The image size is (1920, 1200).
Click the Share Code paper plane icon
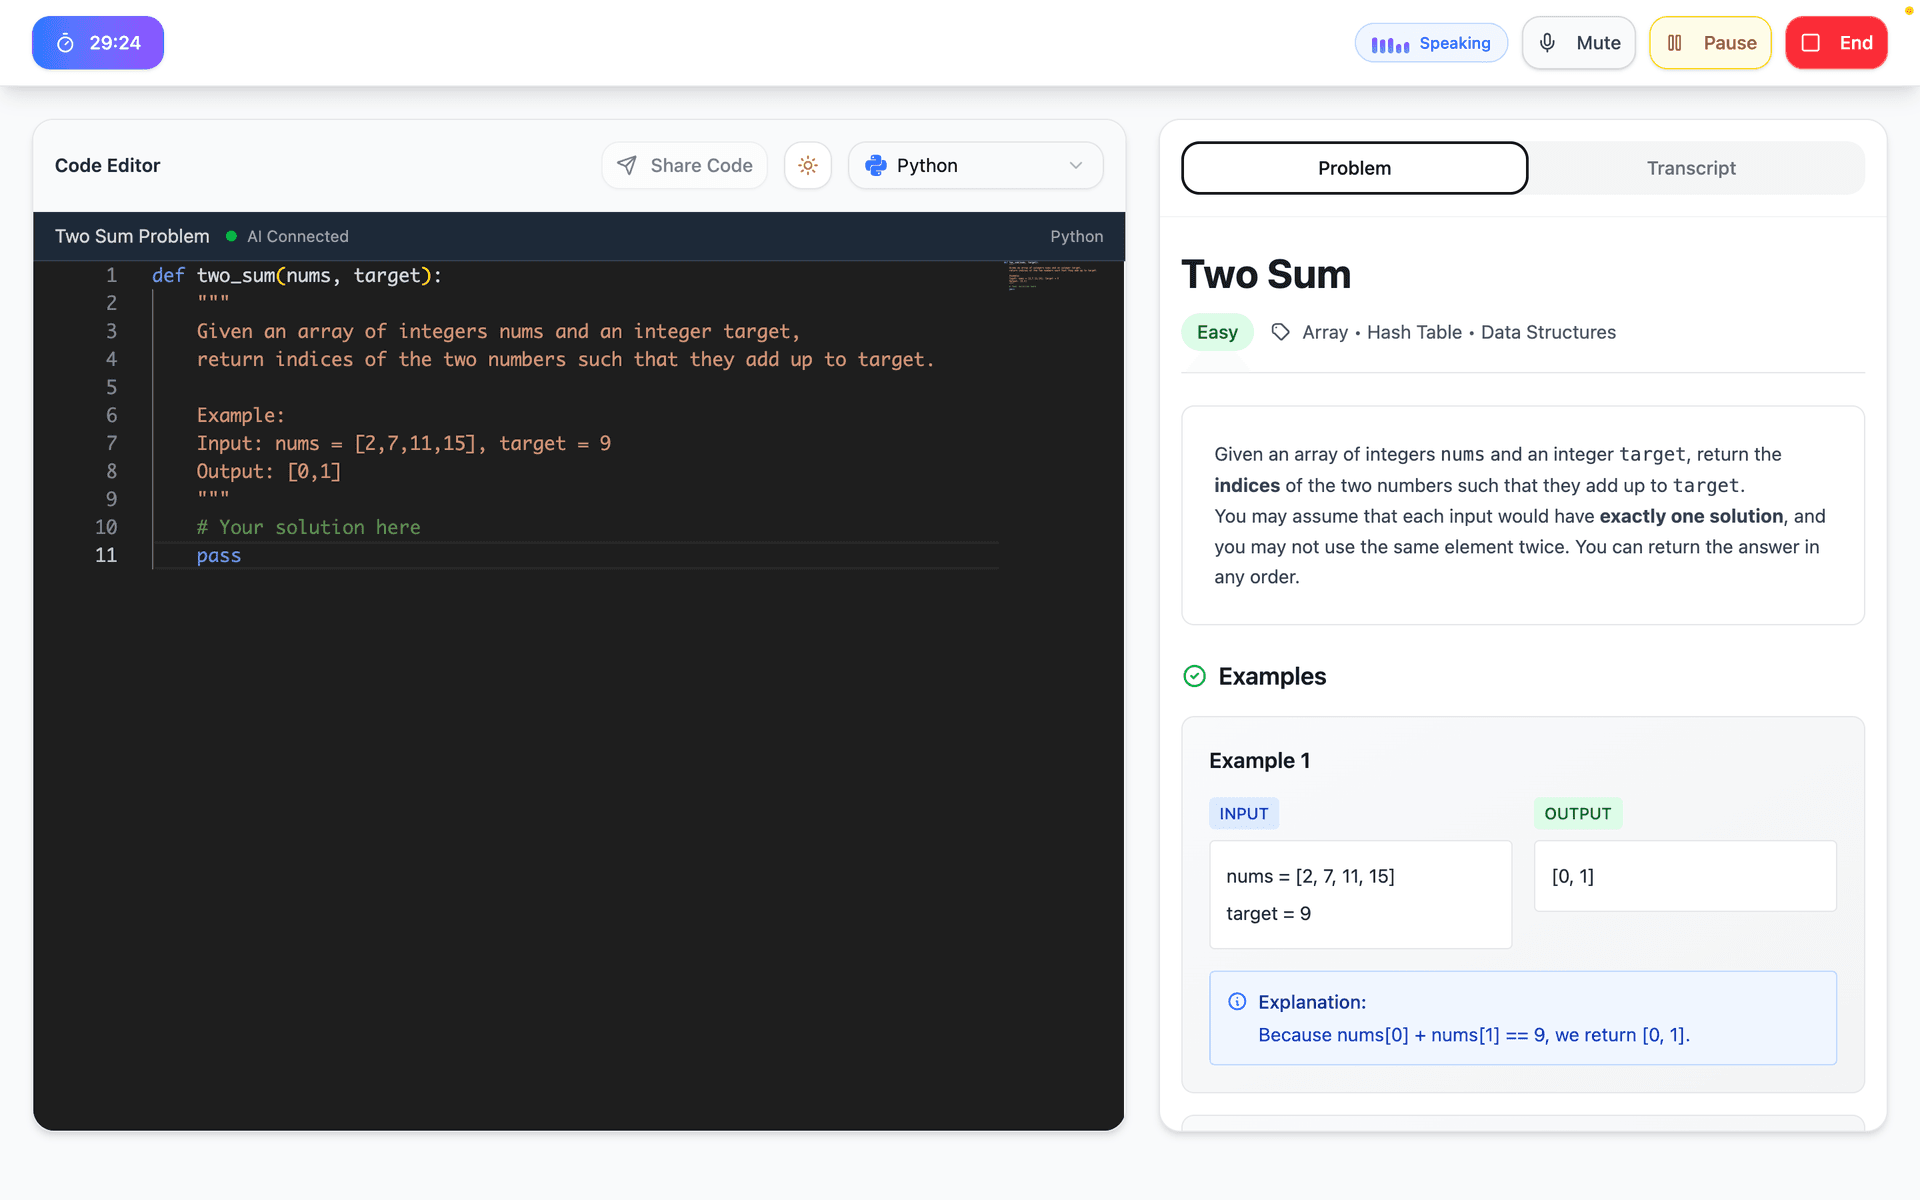627,165
